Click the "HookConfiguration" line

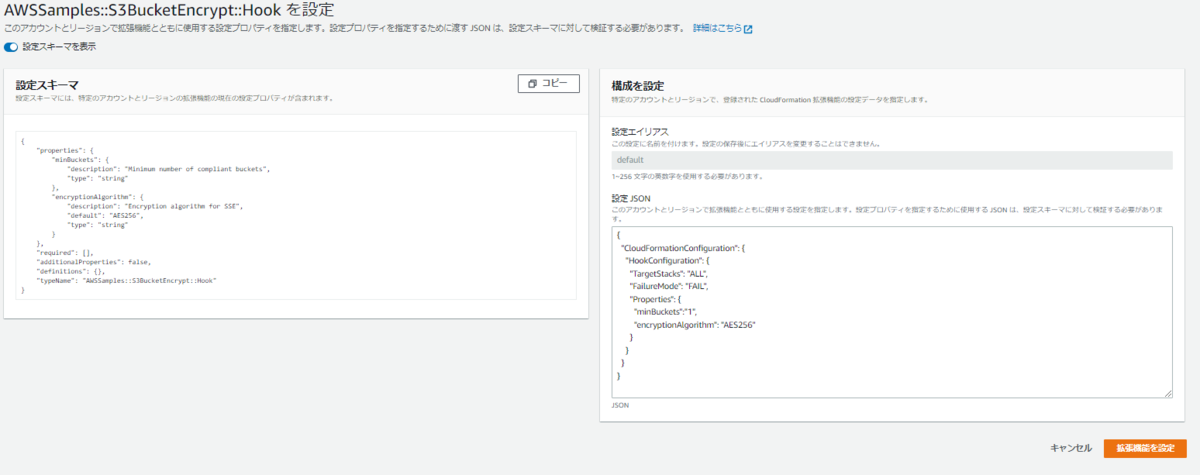(666, 259)
